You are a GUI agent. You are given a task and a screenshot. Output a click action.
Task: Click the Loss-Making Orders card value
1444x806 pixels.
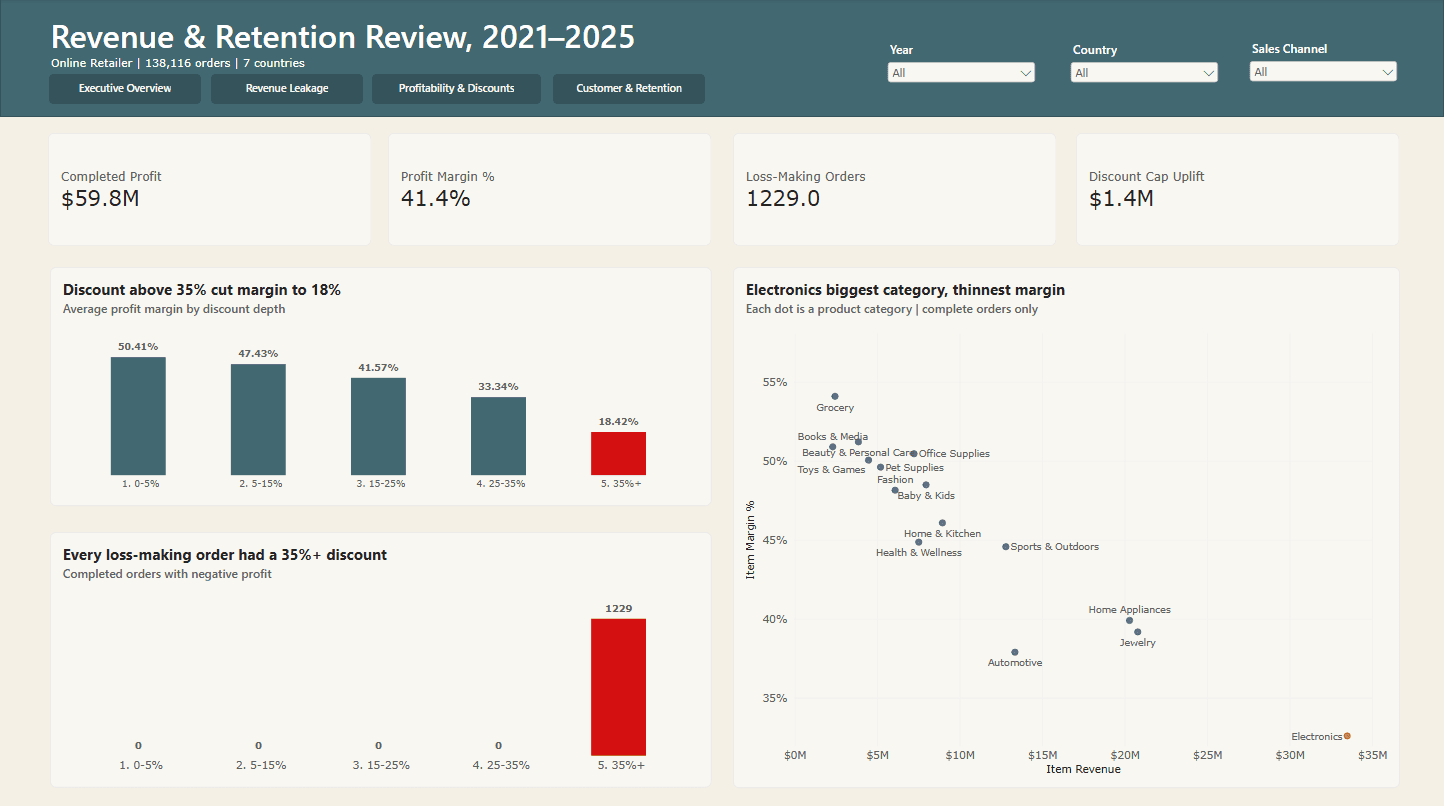click(783, 198)
